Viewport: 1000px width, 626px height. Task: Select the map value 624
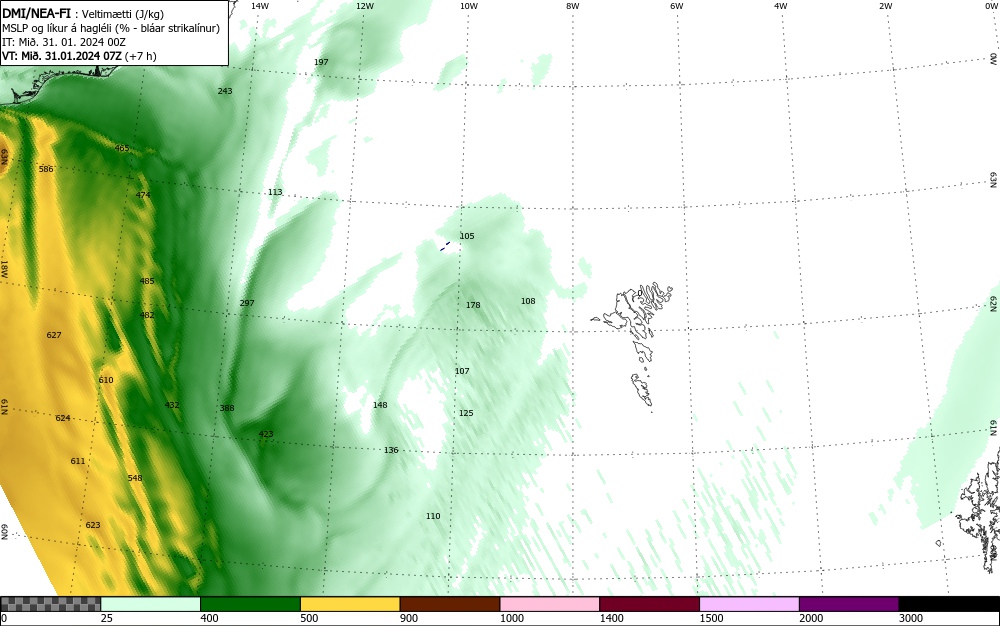click(62, 418)
